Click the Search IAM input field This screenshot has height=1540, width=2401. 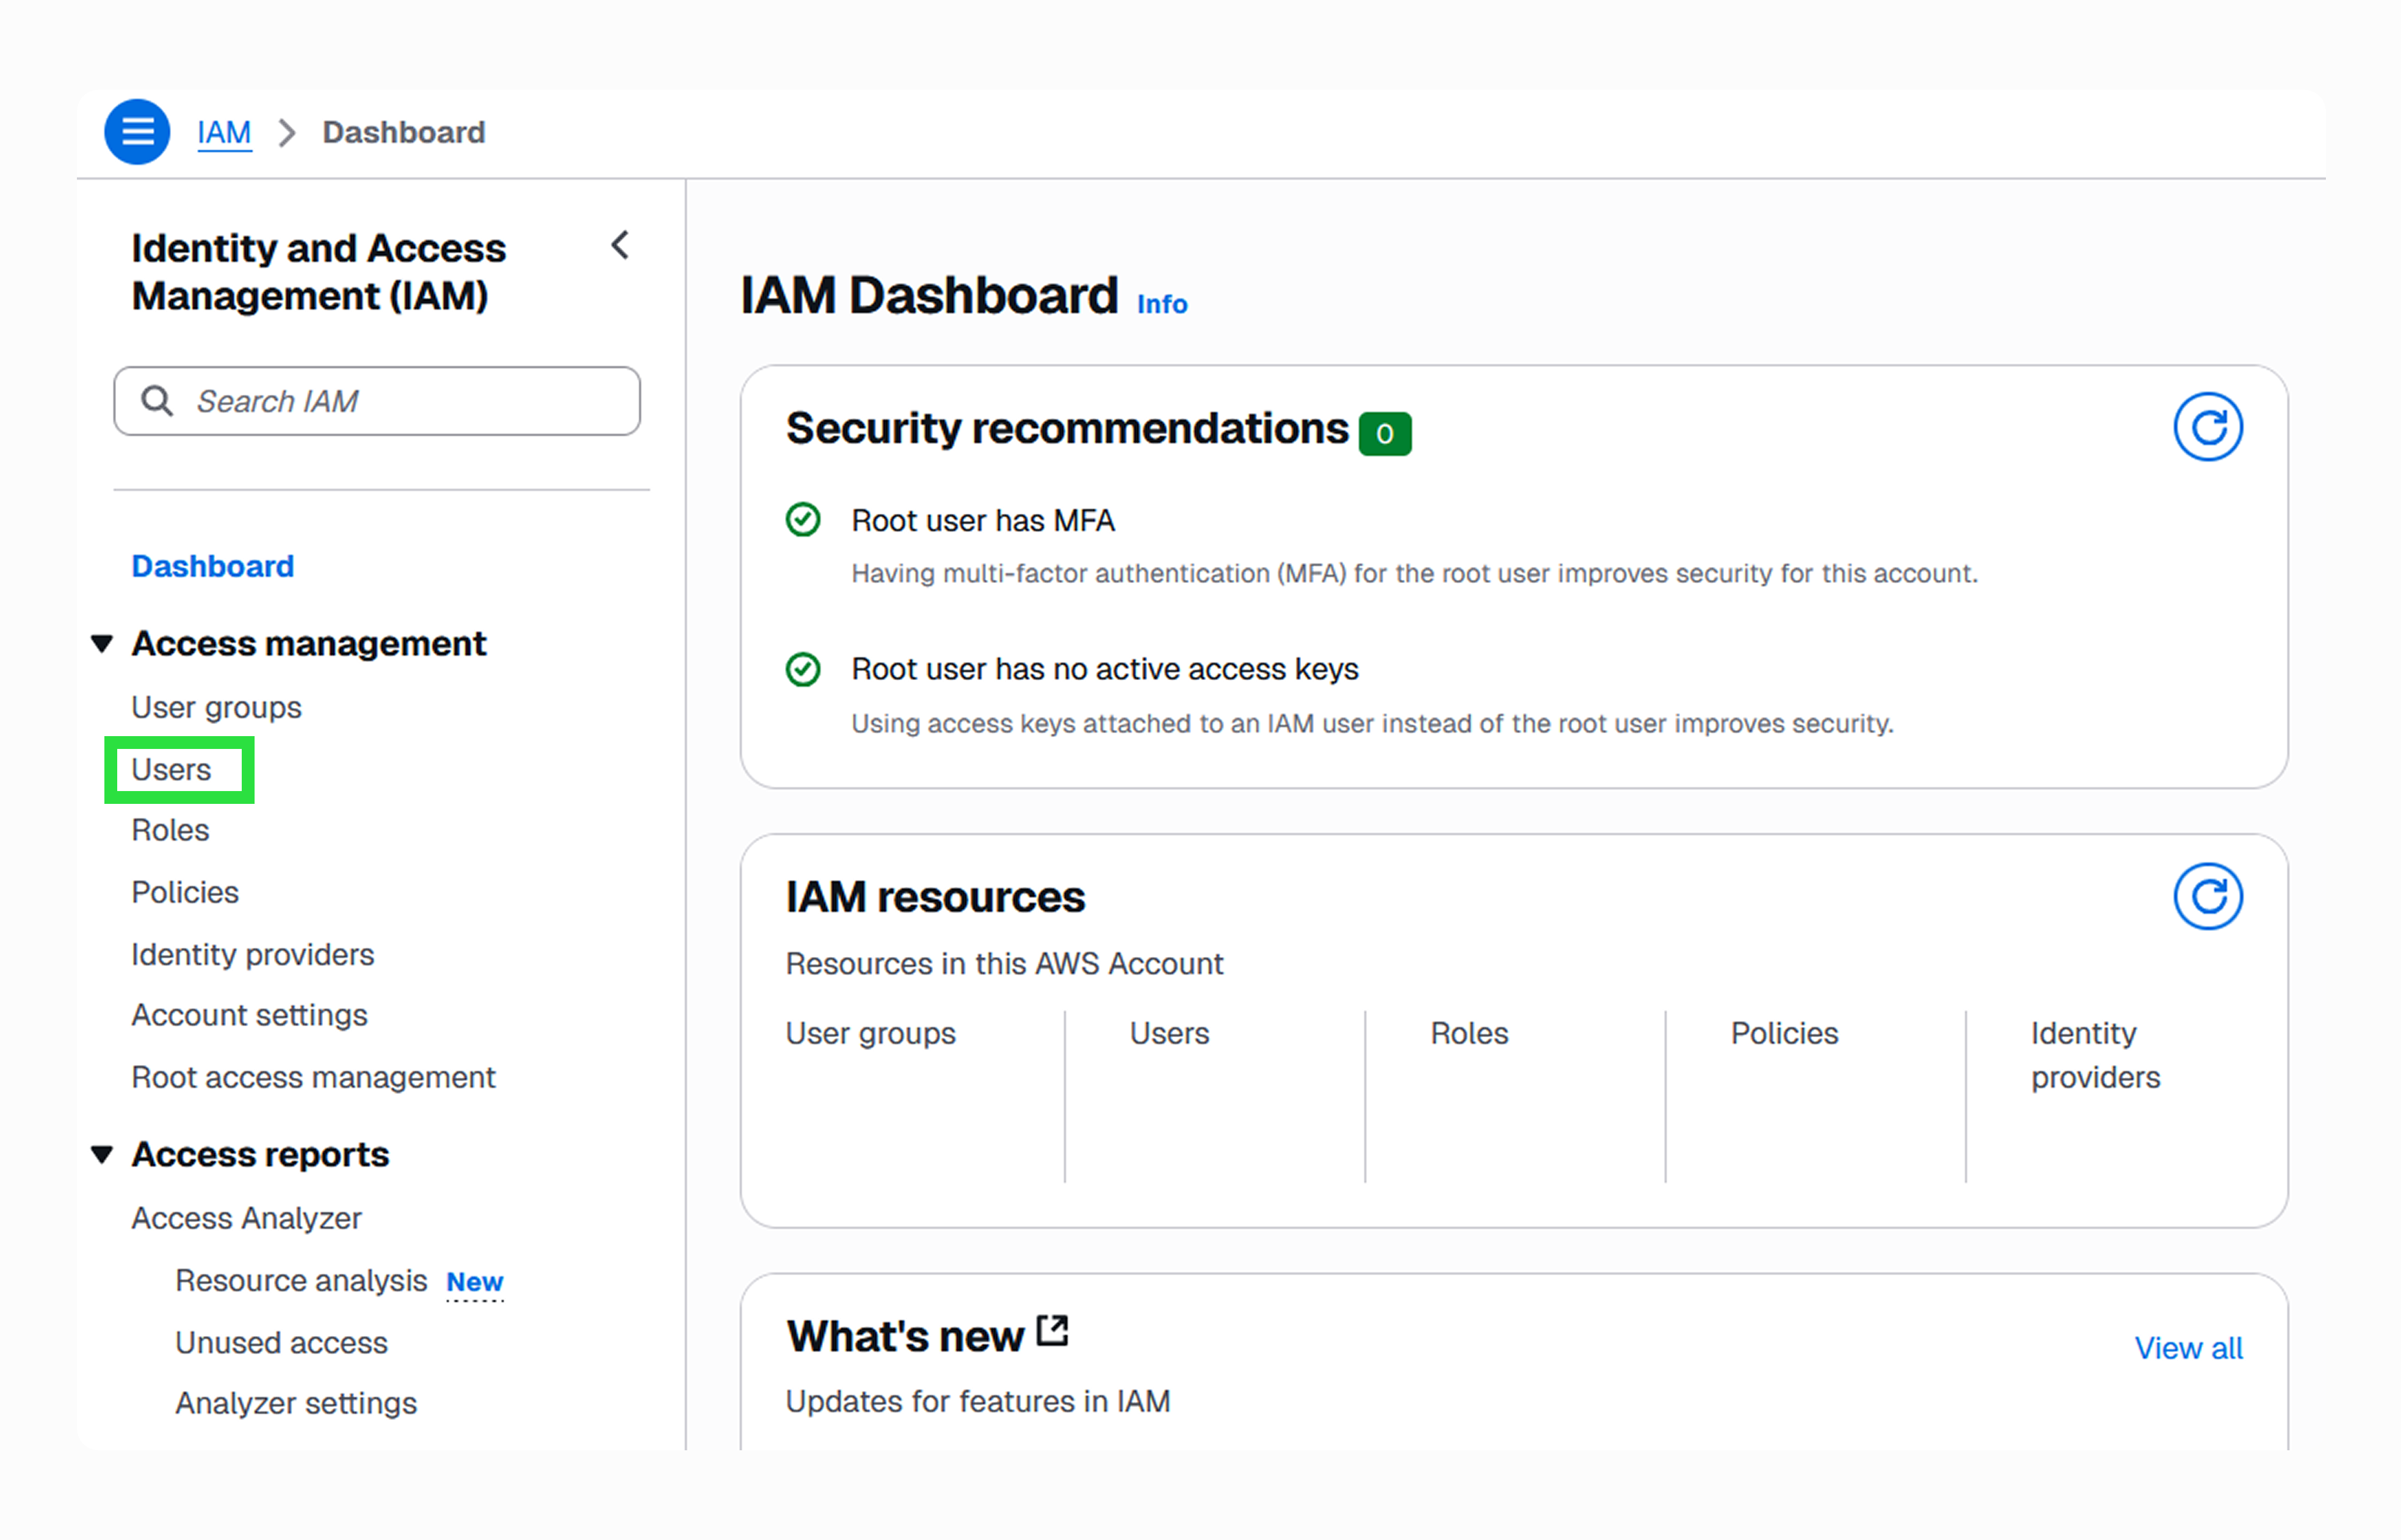[x=377, y=401]
